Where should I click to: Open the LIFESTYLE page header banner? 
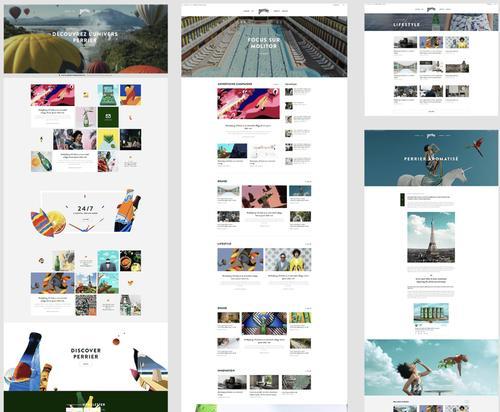[x=431, y=22]
